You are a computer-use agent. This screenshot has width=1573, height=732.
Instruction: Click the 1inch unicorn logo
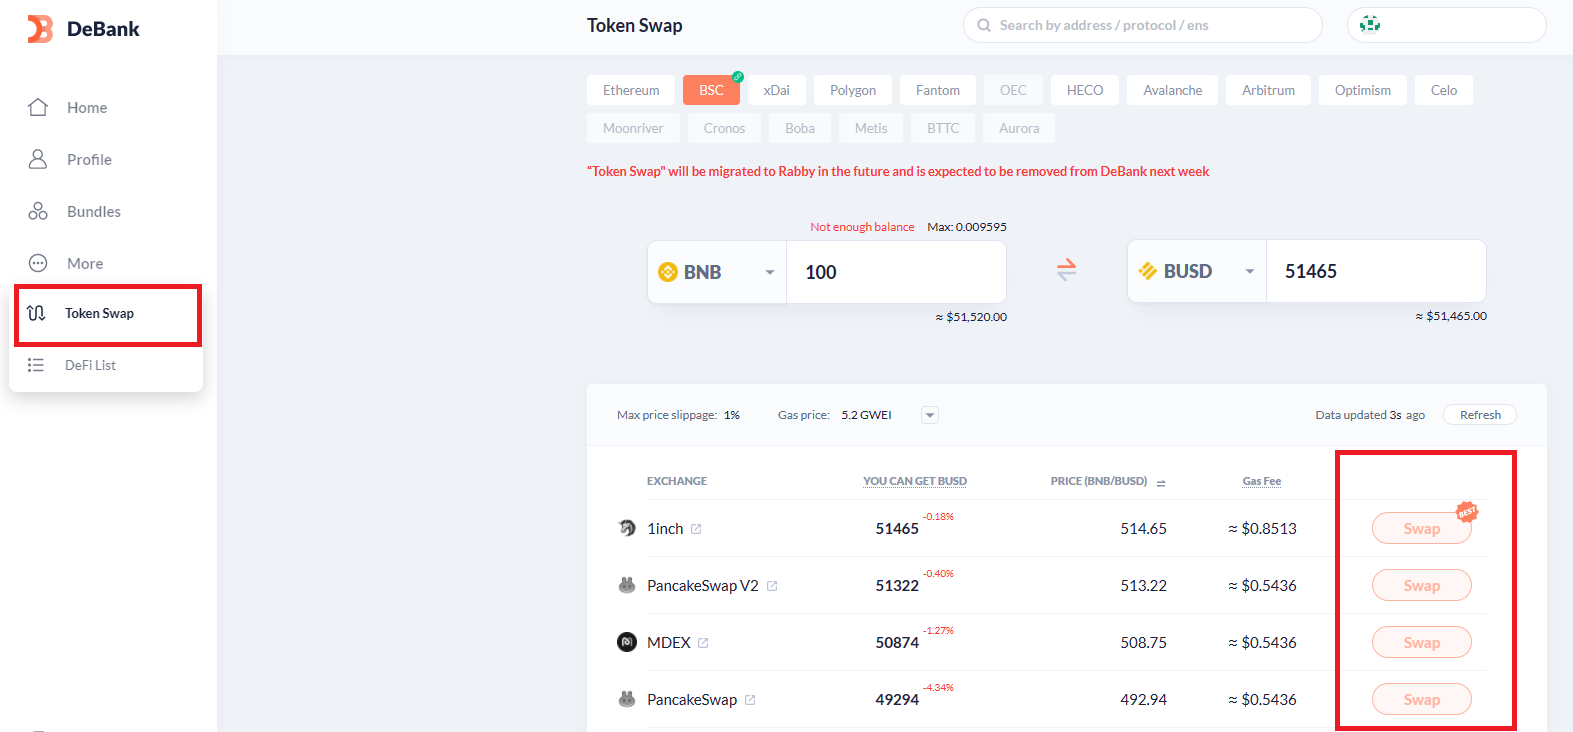pyautogui.click(x=627, y=528)
